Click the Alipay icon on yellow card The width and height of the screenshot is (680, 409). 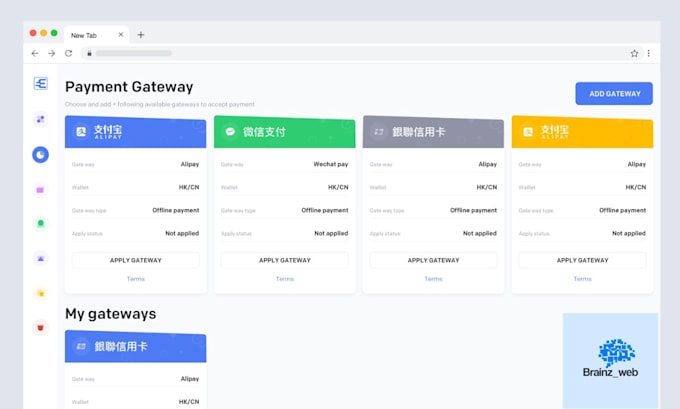[528, 131]
